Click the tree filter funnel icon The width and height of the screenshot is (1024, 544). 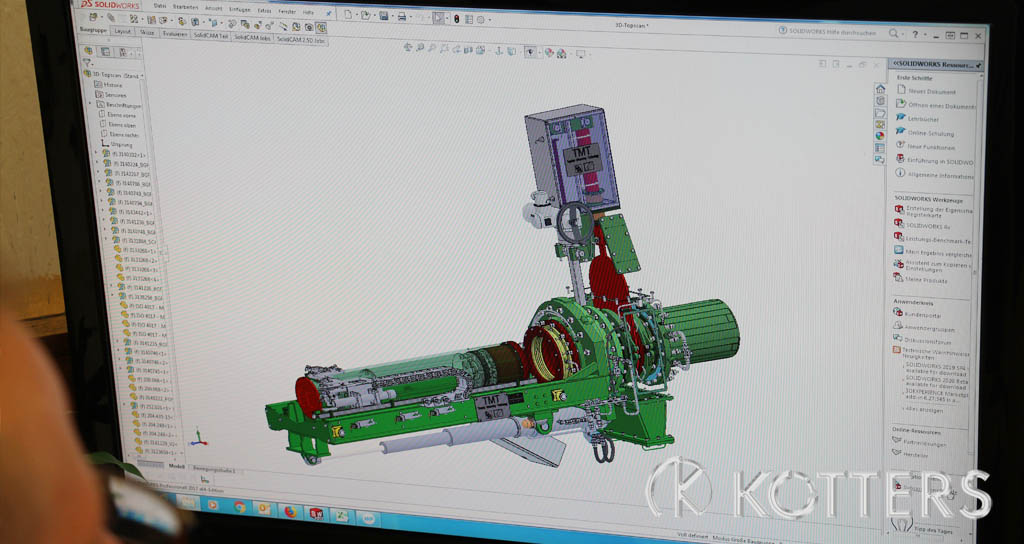[87, 63]
